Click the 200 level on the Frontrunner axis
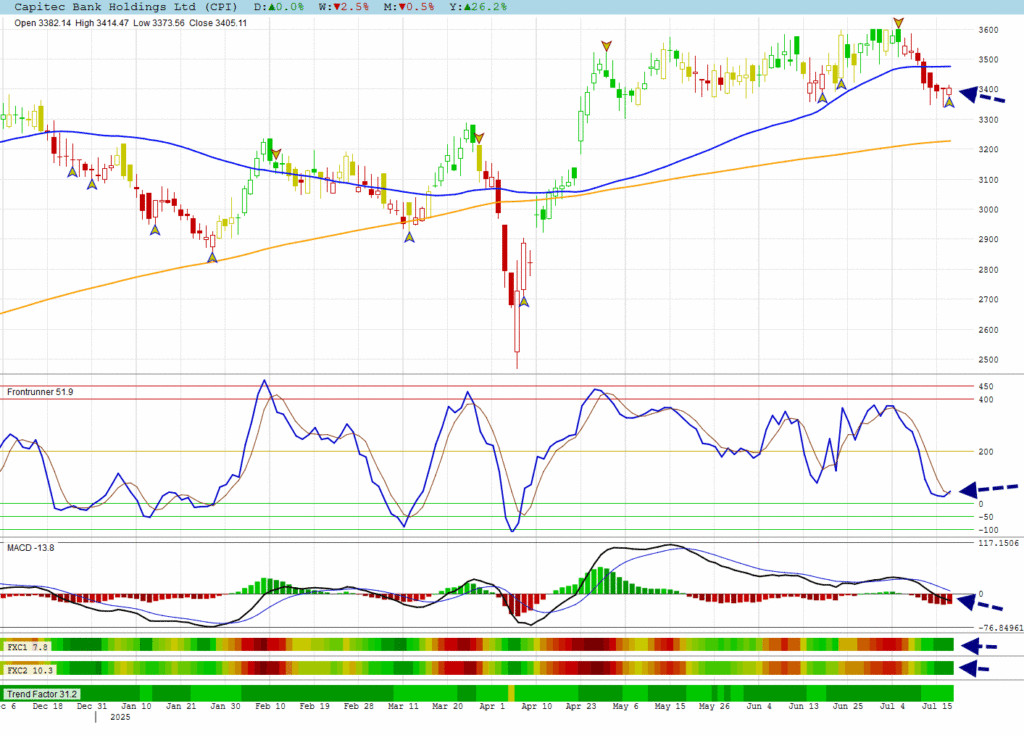The height and width of the screenshot is (735, 1024). tap(985, 452)
